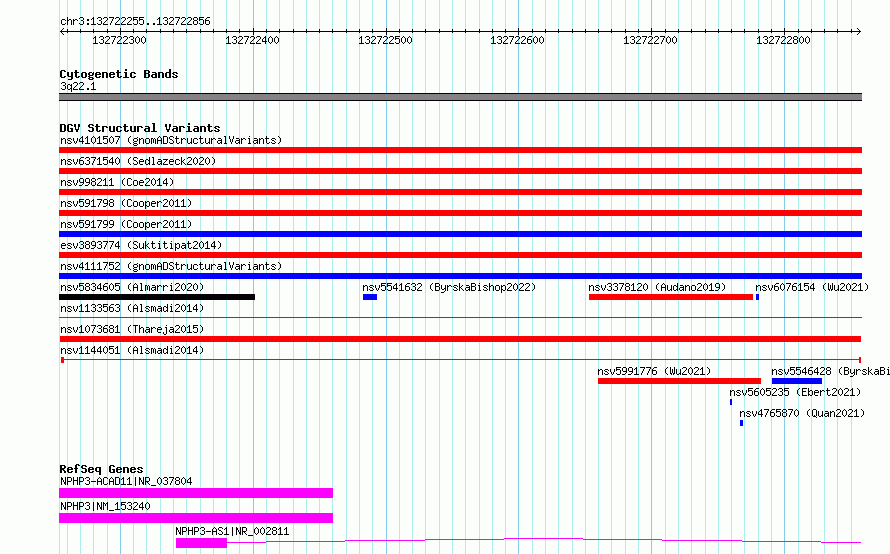Click the ruler's left arrow end
The width and height of the screenshot is (890, 554).
tap(62, 31)
